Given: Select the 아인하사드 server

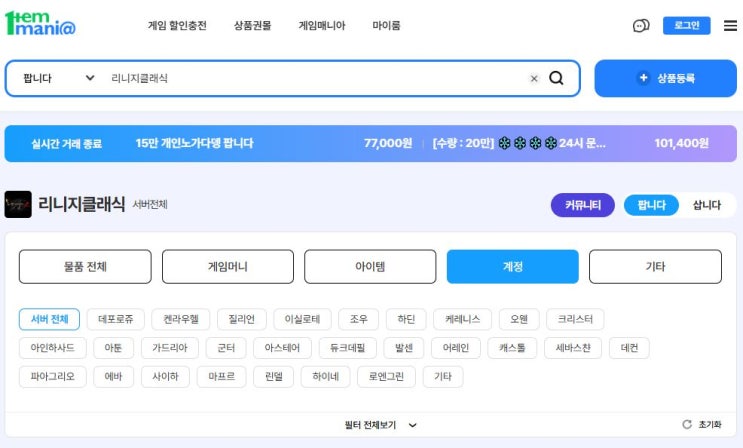Looking at the screenshot, I should point(53,348).
